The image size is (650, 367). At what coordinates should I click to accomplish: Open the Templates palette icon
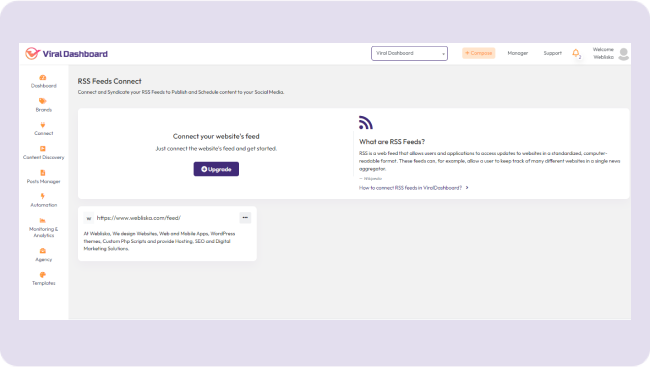pos(43,275)
